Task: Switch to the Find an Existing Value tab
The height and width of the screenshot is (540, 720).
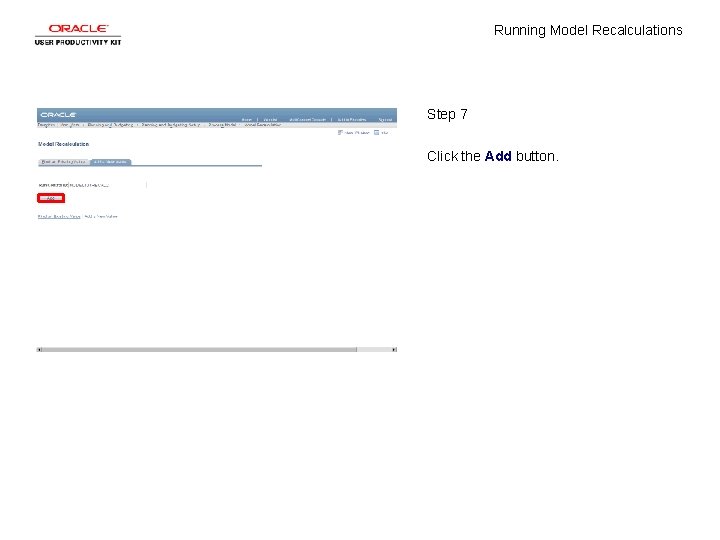Action: click(x=63, y=162)
